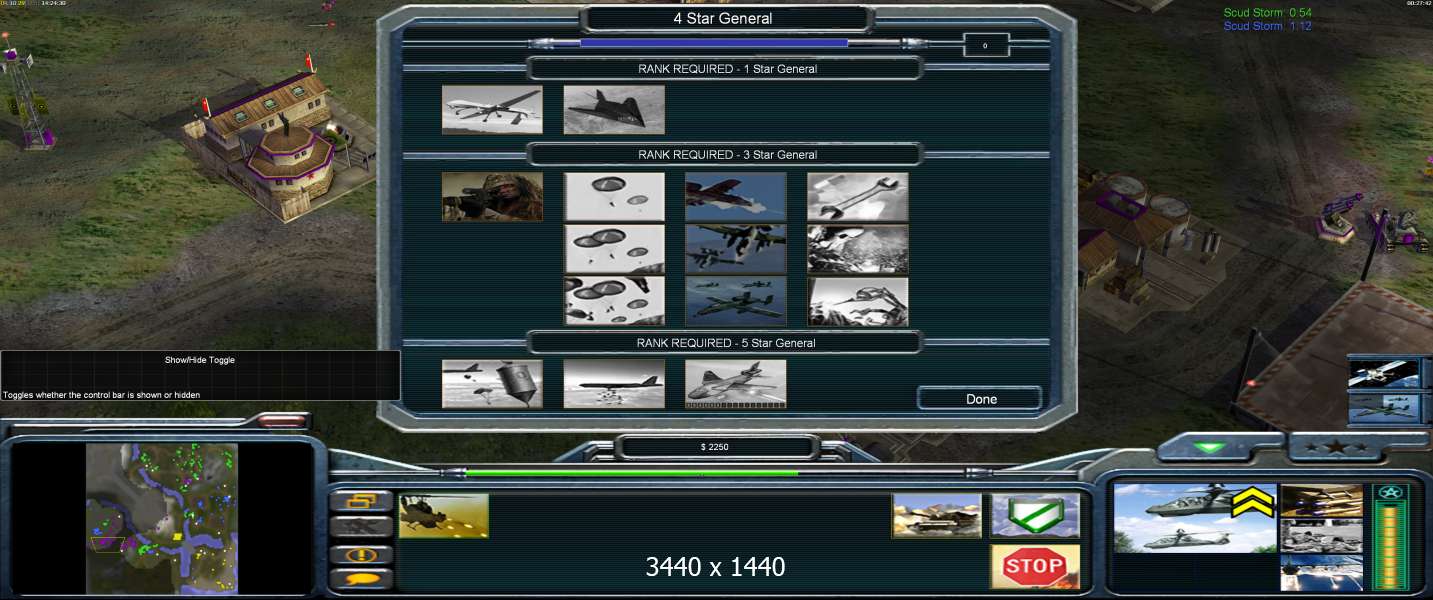Select the bottom Emergency Repair icon
This screenshot has height=600, width=1433.
click(x=858, y=301)
